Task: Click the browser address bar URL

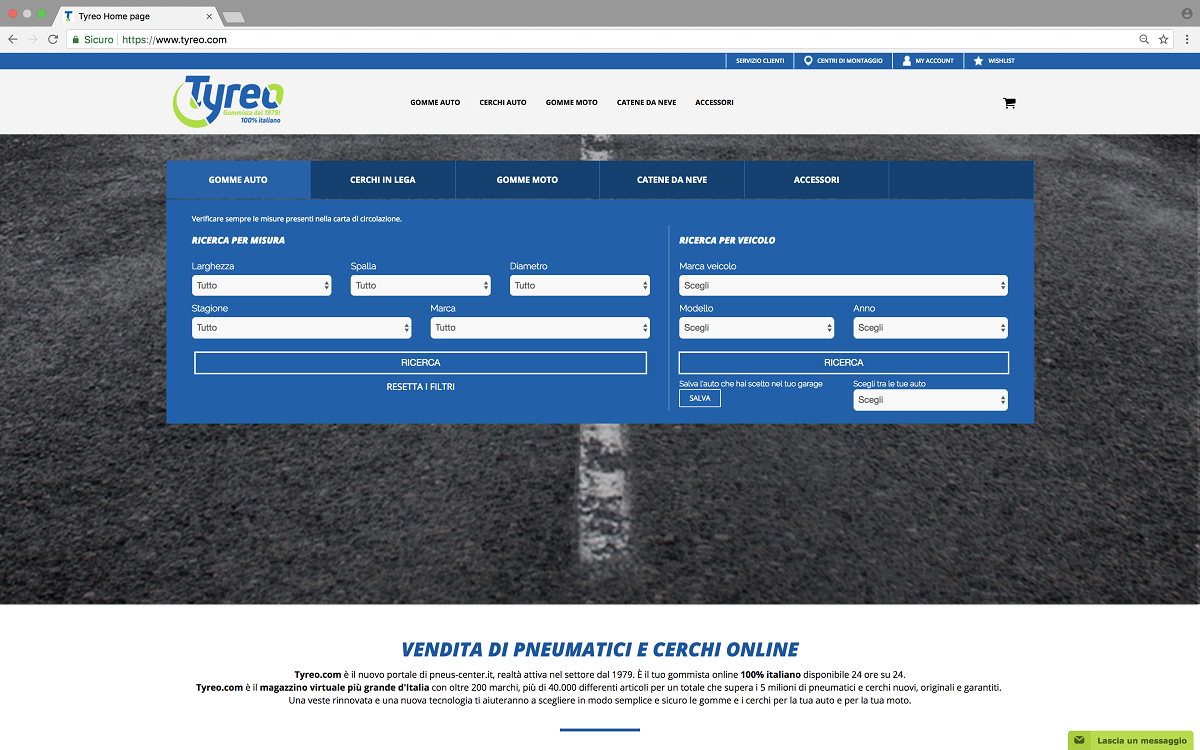Action: tap(175, 39)
